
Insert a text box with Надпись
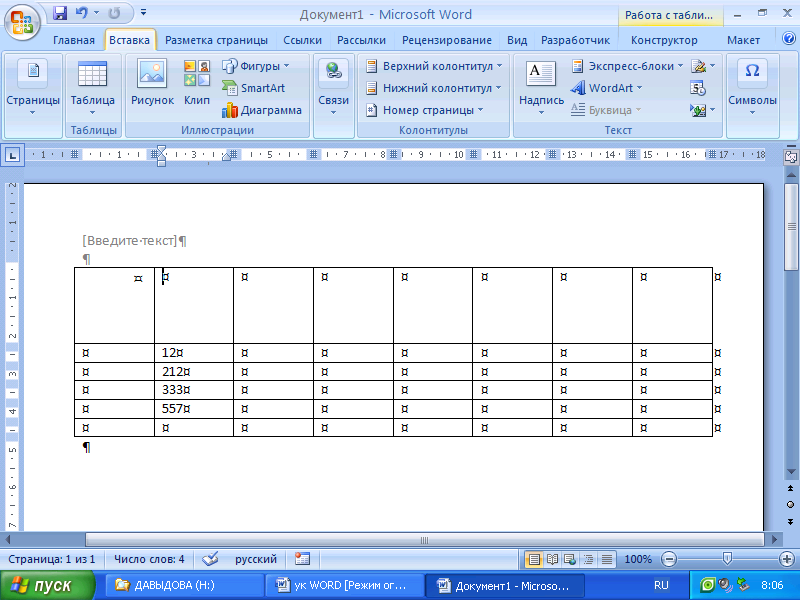pos(541,87)
